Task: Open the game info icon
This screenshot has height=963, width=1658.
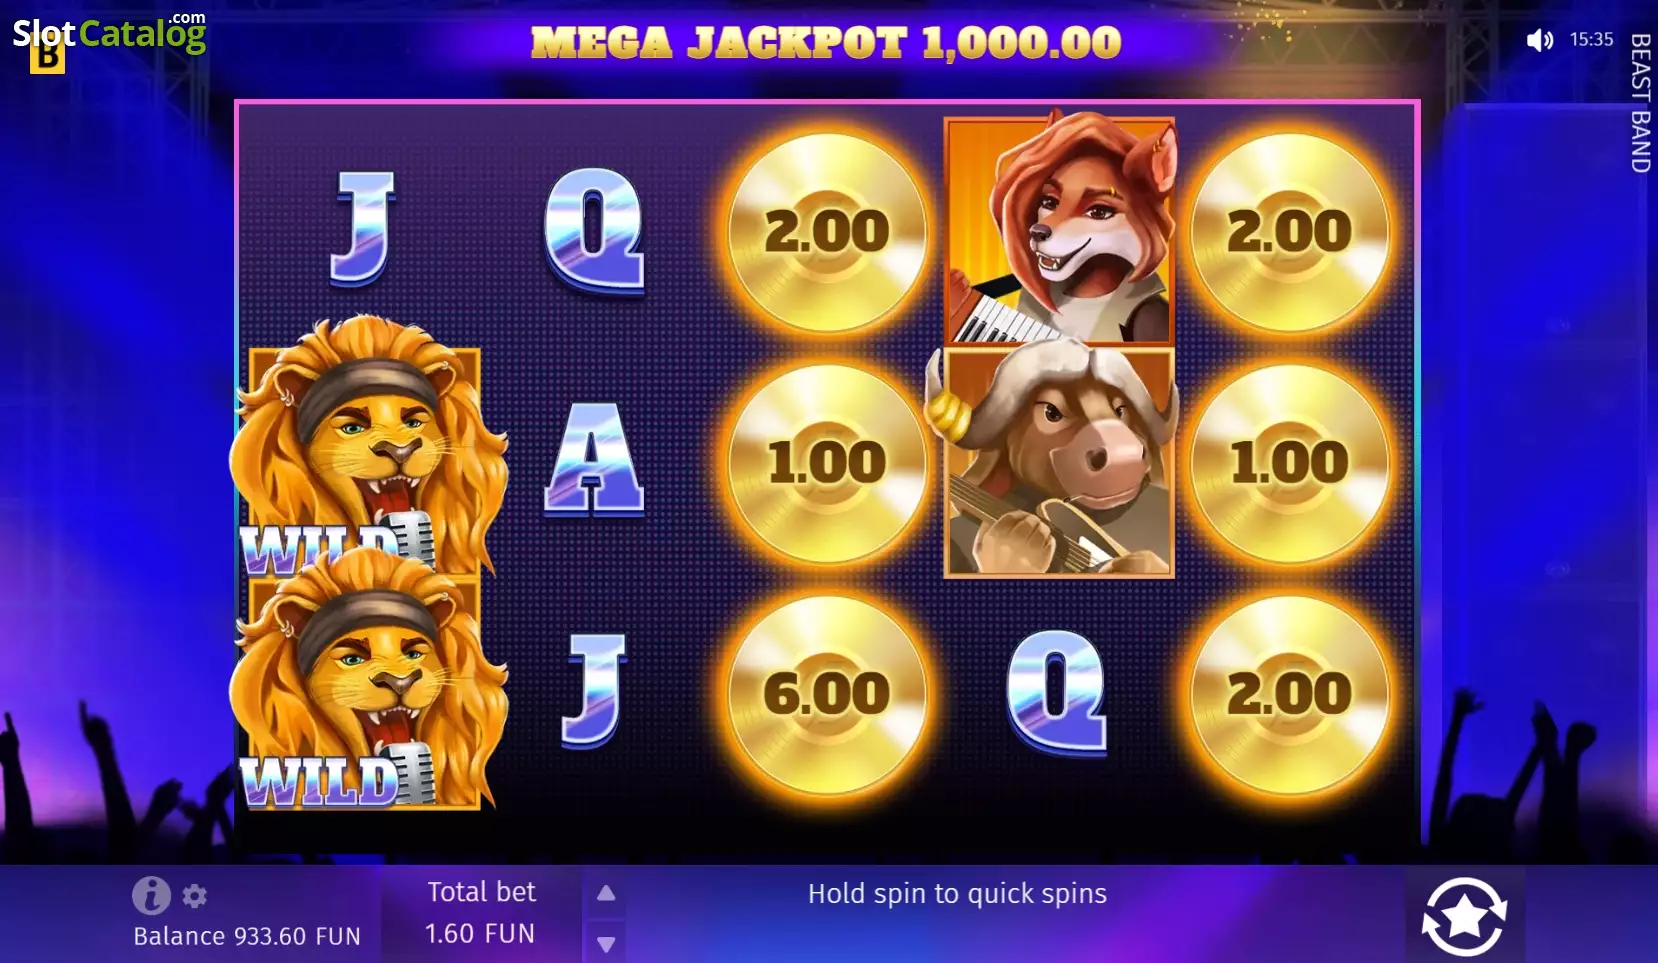Action: pos(151,895)
